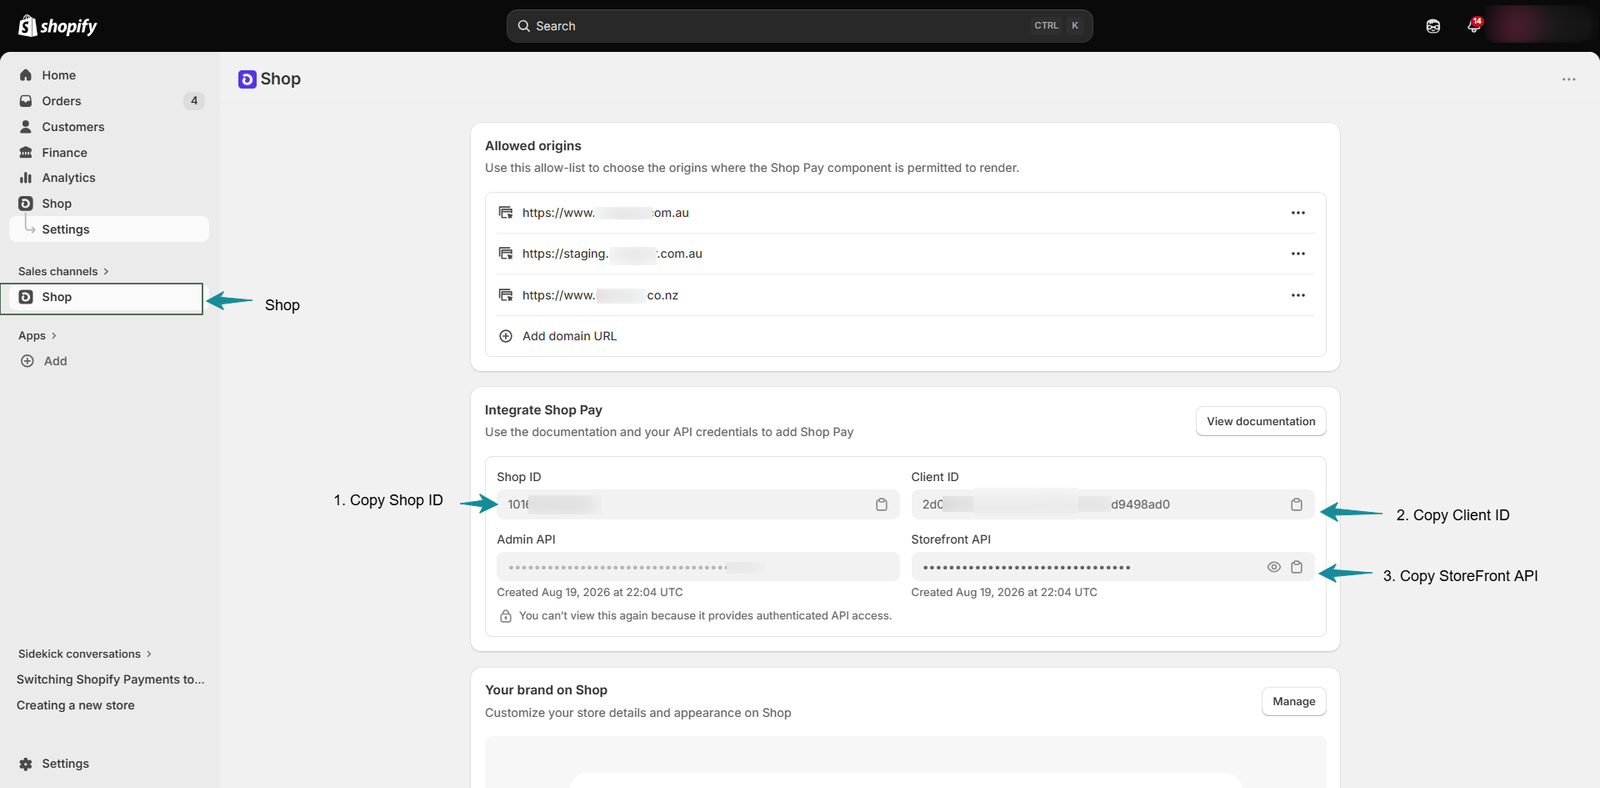
Task: Open options menu for https://staging. origin
Action: (x=1298, y=254)
